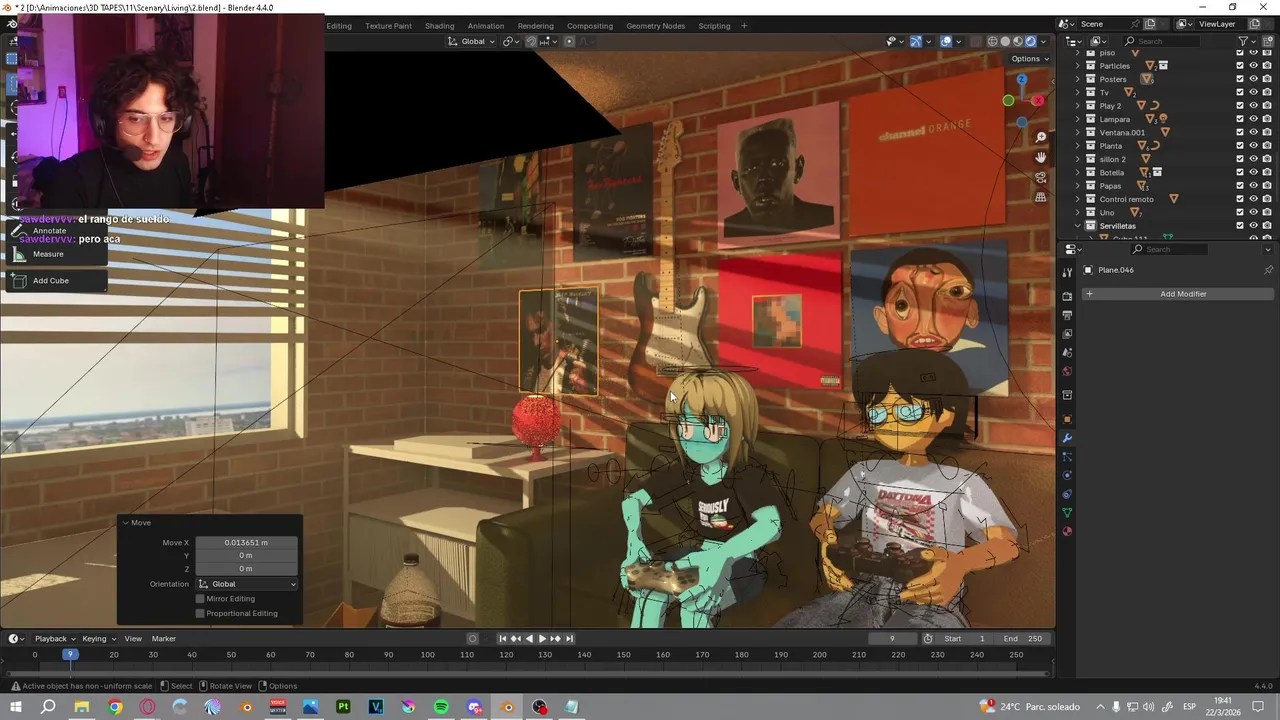Open Spotify from the Windows taskbar
1280x720 pixels.
click(441, 707)
